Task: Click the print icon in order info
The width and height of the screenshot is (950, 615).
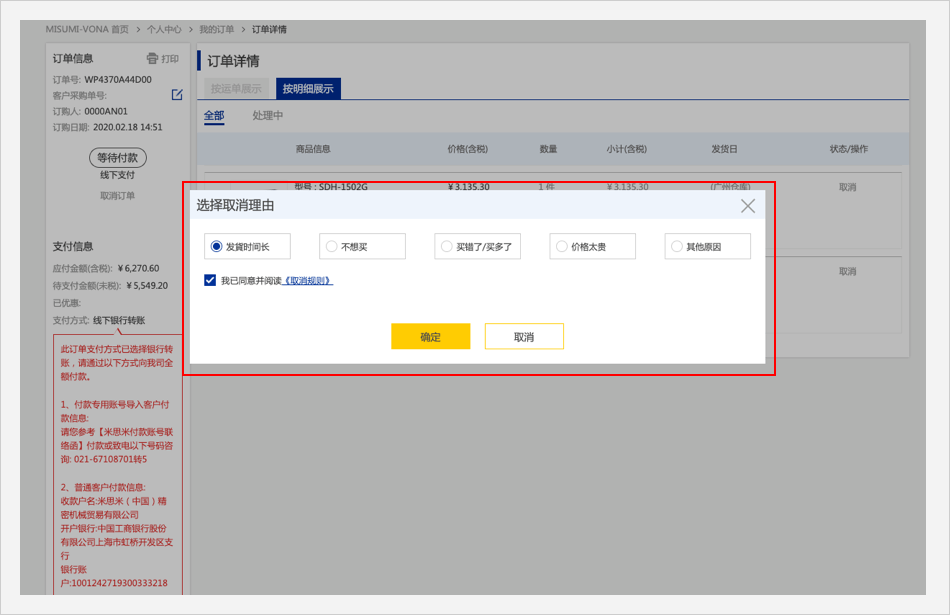Action: 153,59
